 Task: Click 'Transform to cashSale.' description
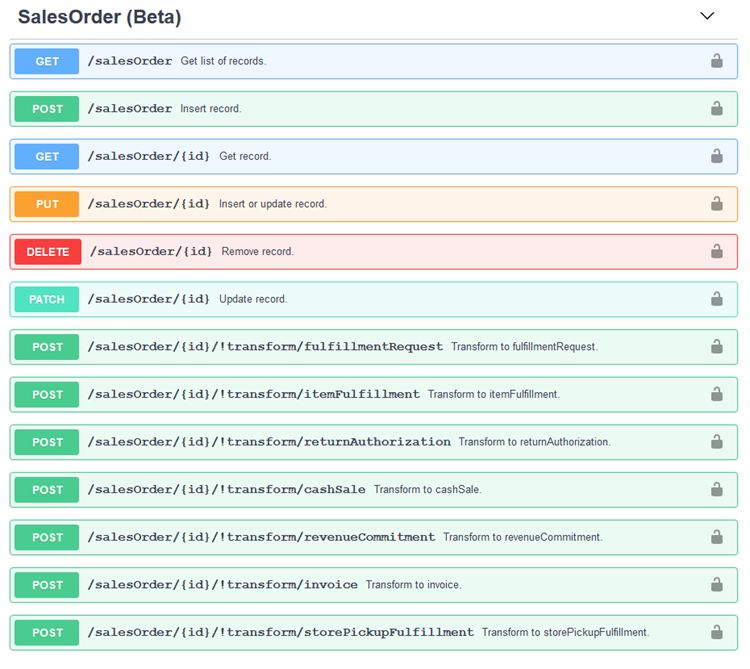pos(428,489)
